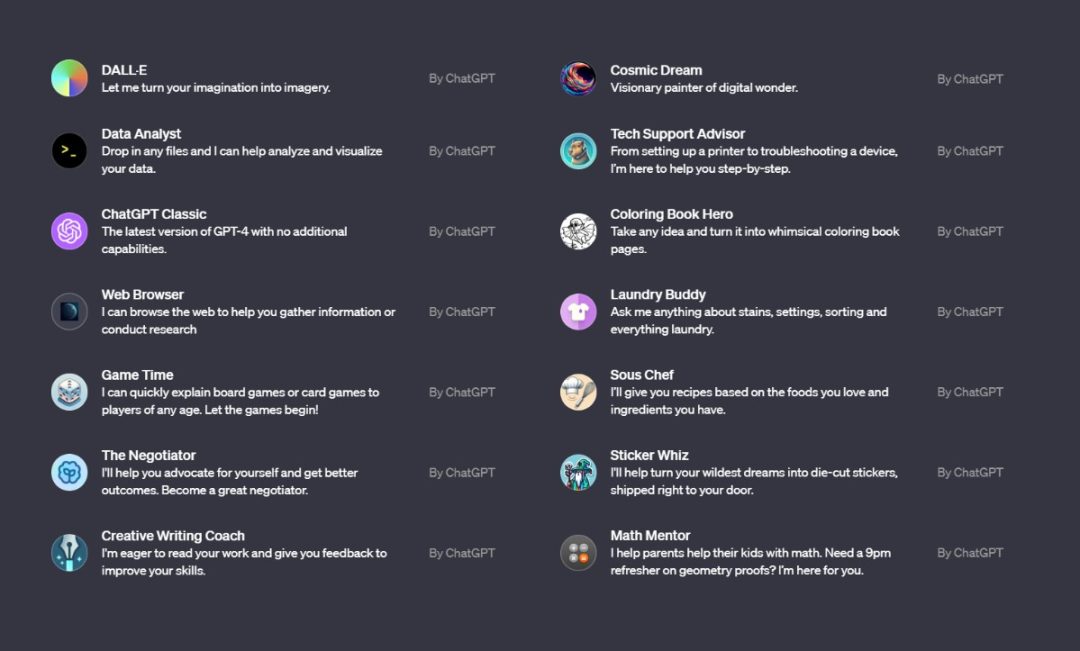1080x651 pixels.
Task: Select the purple ChatGPT Classic logo icon
Action: pos(70,231)
